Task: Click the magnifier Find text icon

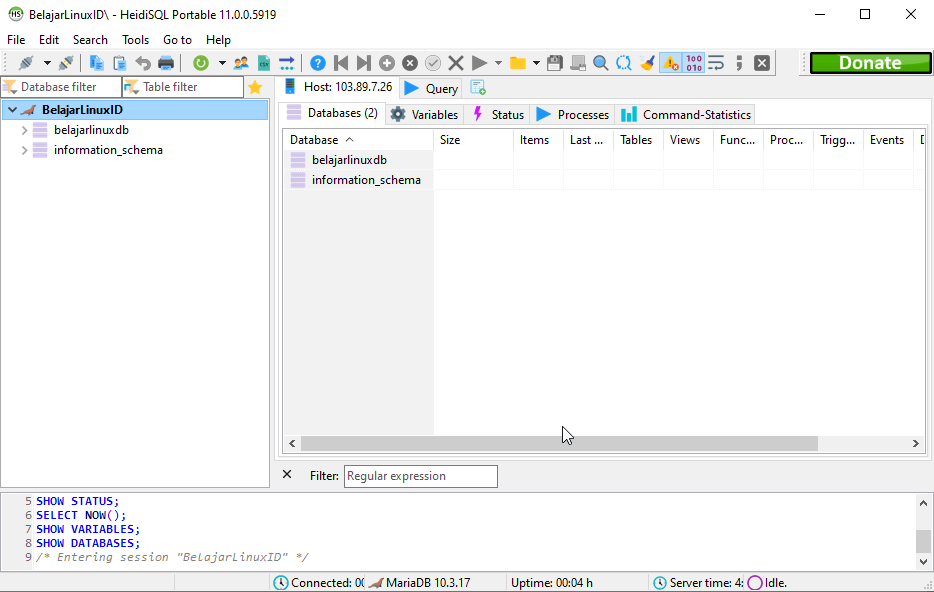Action: (x=600, y=63)
